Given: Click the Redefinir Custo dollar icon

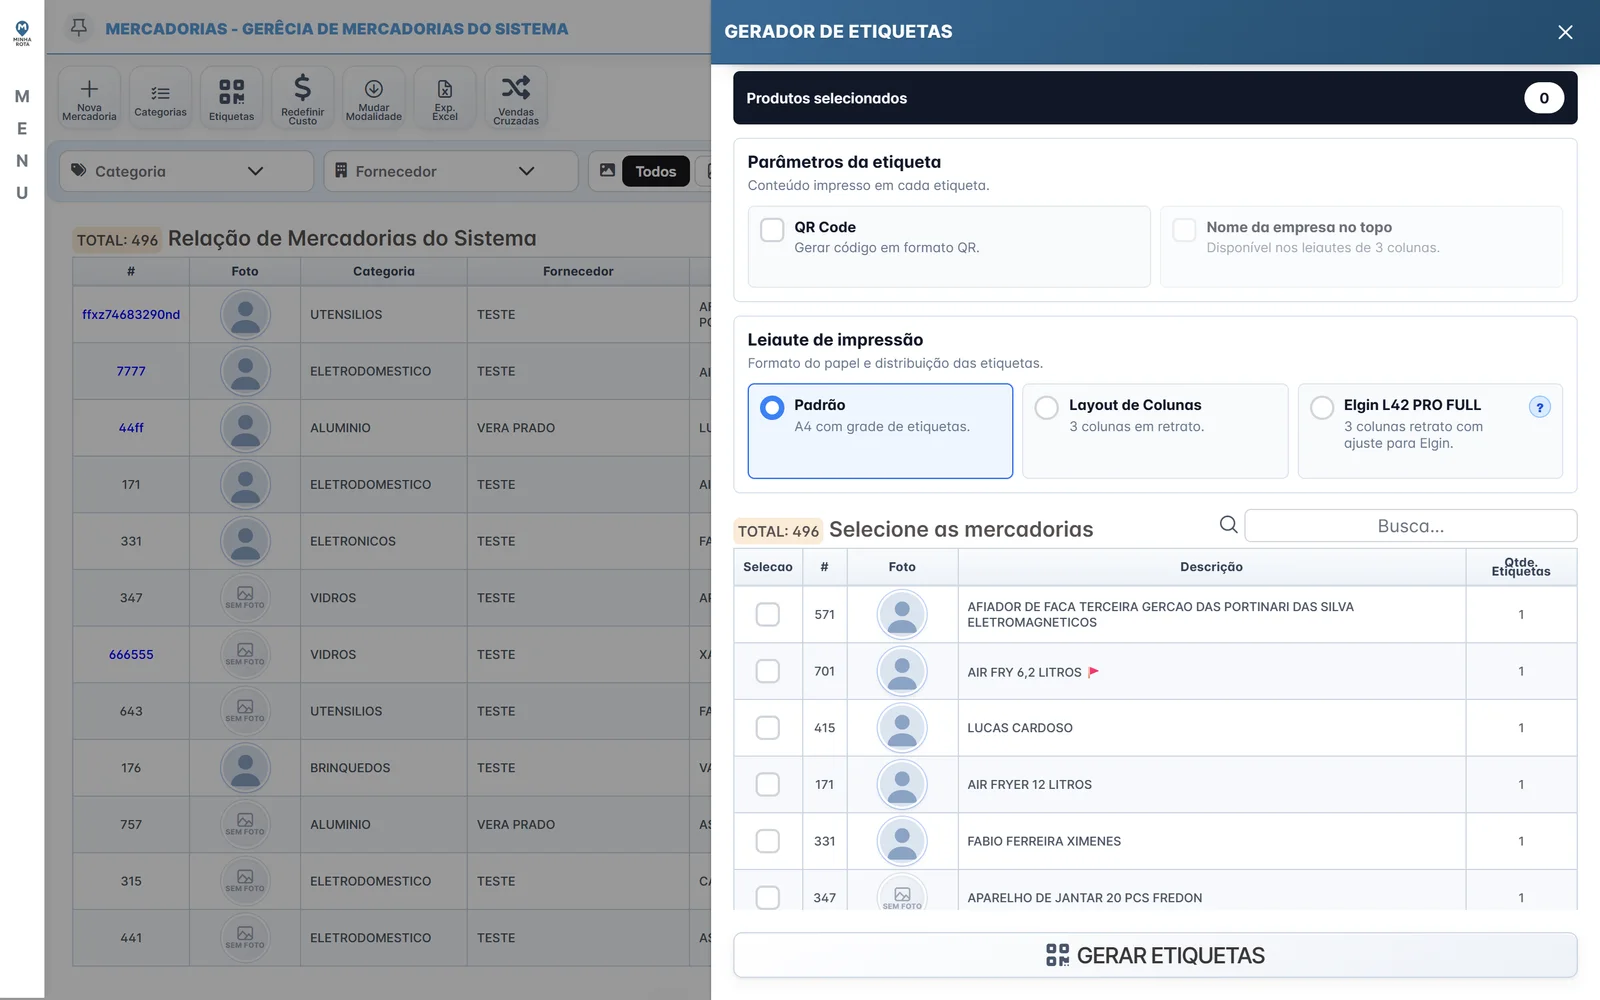Looking at the screenshot, I should [302, 87].
